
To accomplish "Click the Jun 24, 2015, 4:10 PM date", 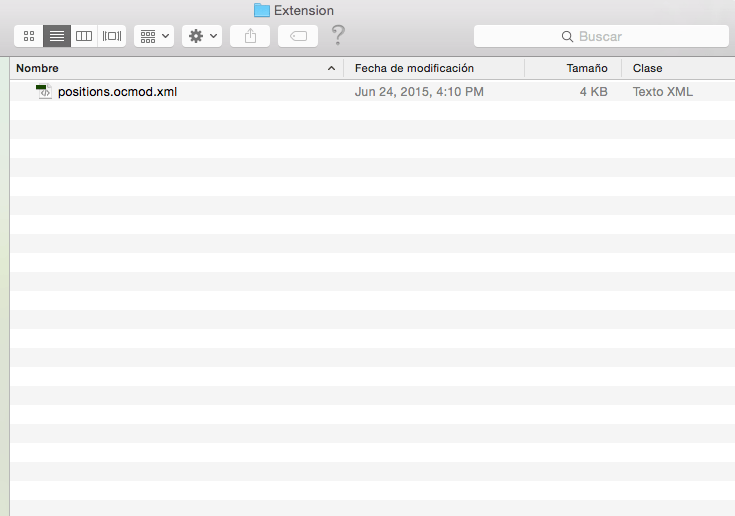I will tap(419, 92).
